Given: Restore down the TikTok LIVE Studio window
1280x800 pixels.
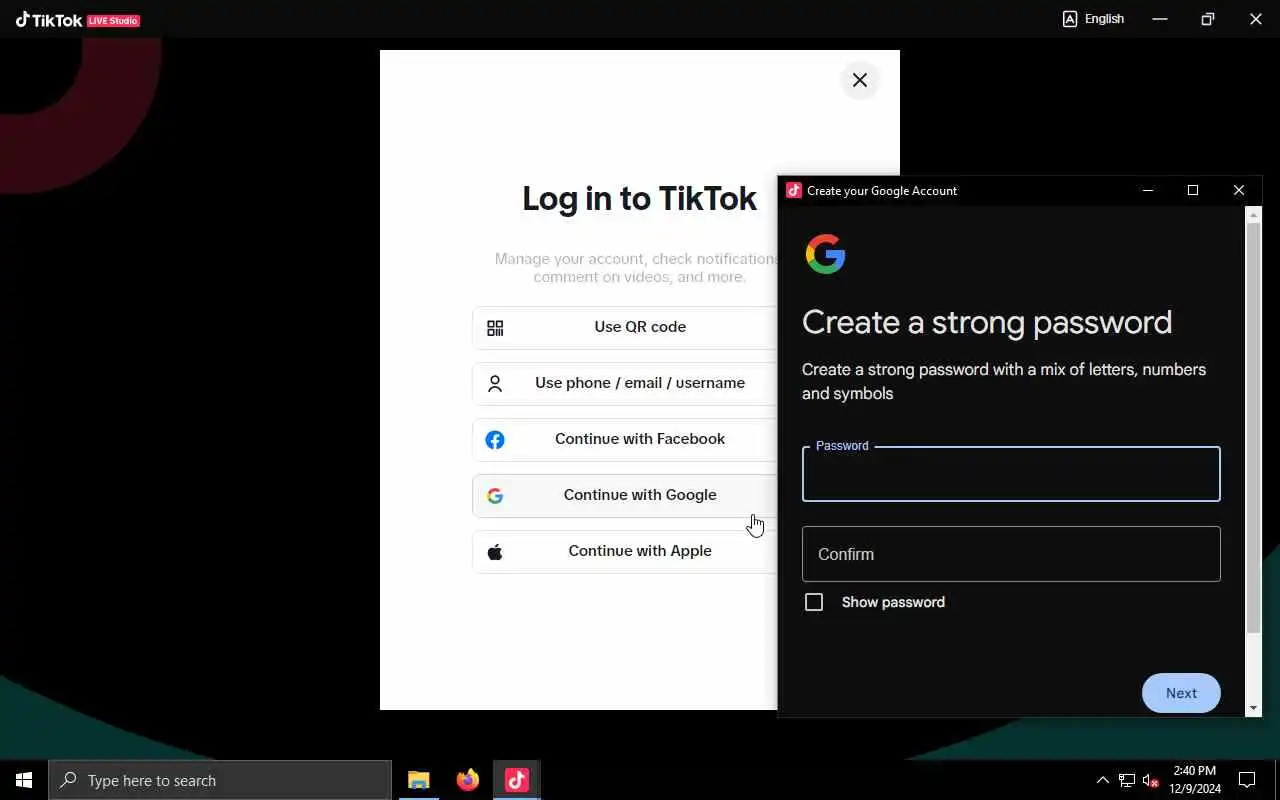Looking at the screenshot, I should [1208, 19].
